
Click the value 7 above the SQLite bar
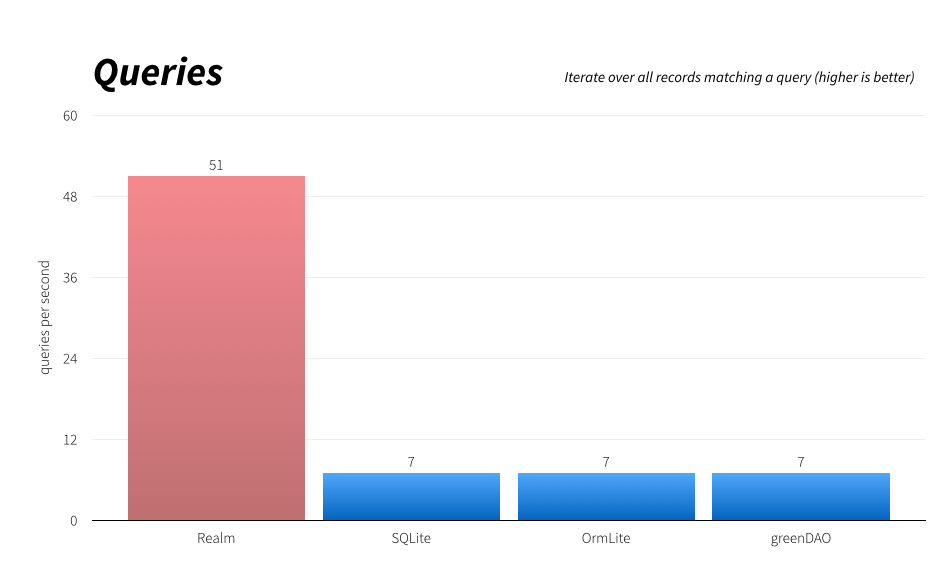point(411,462)
